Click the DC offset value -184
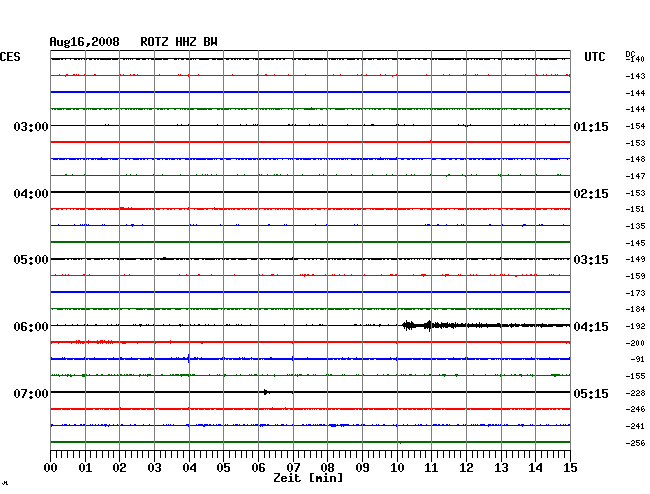 635,309
